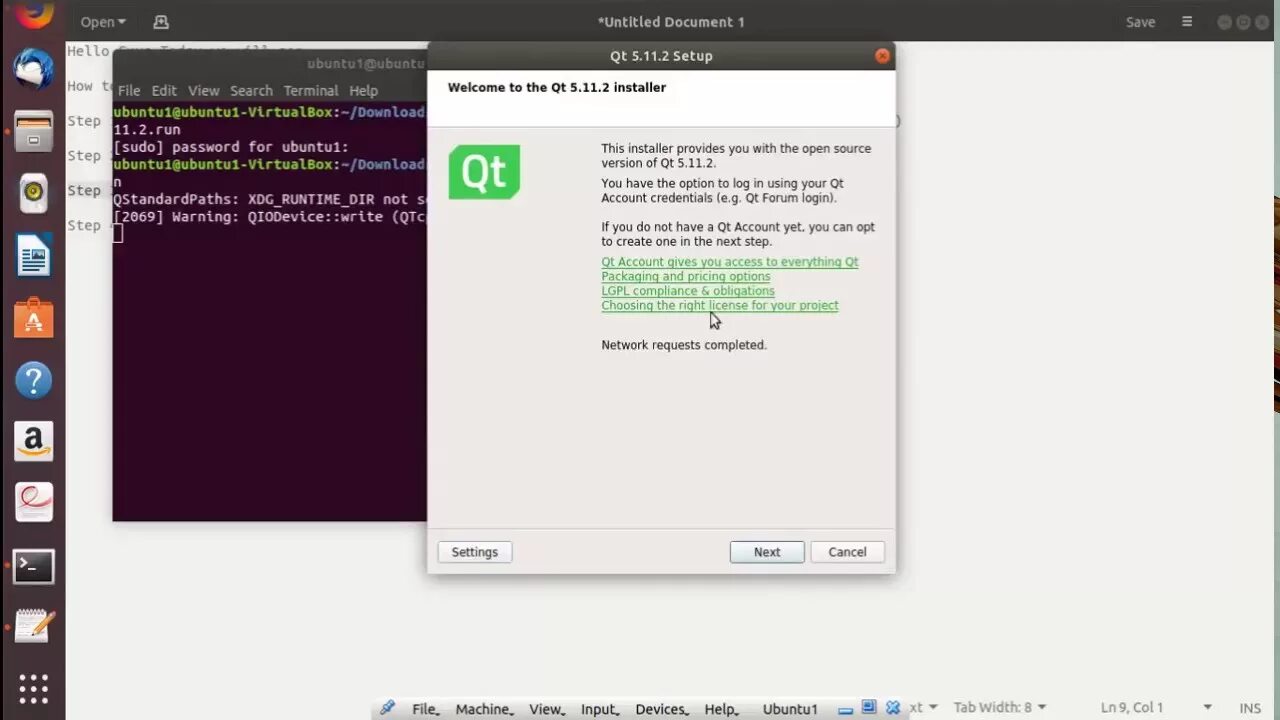The image size is (1280, 720).
Task: Click the pin icon on the VirtualBox mini toolbar
Action: click(388, 708)
